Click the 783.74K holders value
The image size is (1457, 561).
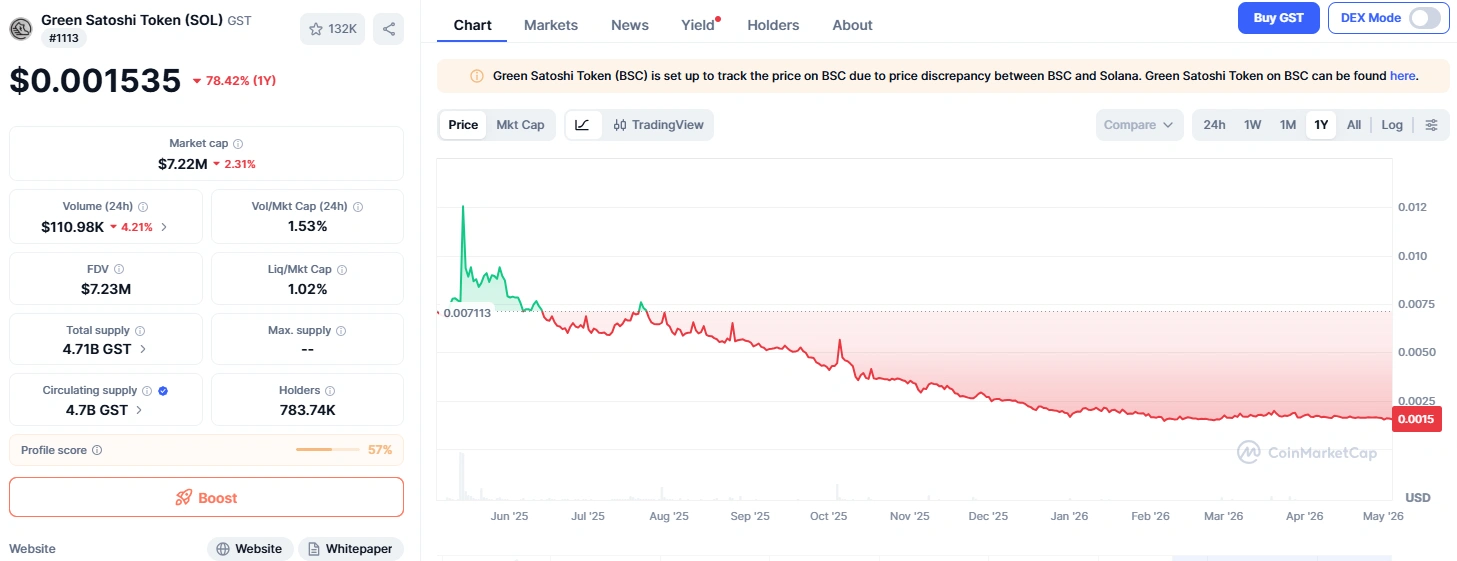307,410
